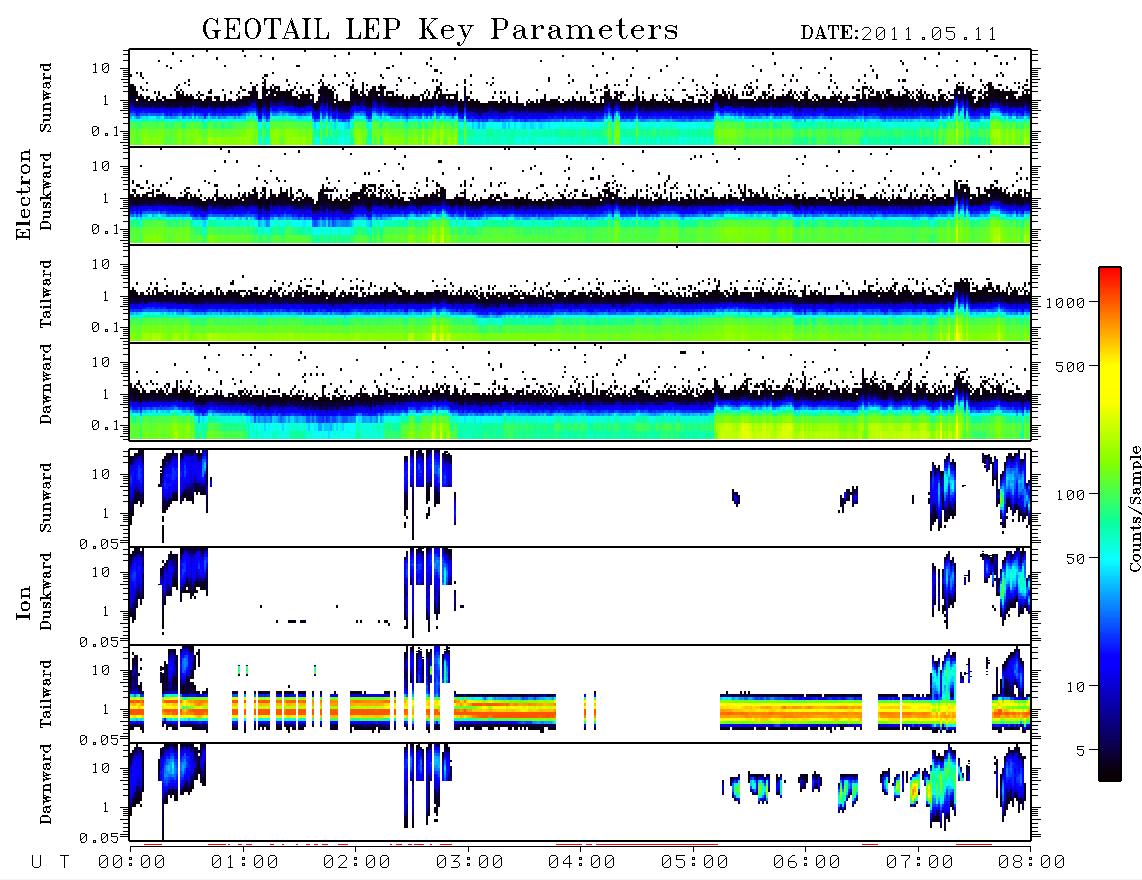This screenshot has height=880, width=1142.
Task: Click the "03:00" time tick label
Action: click(x=470, y=863)
